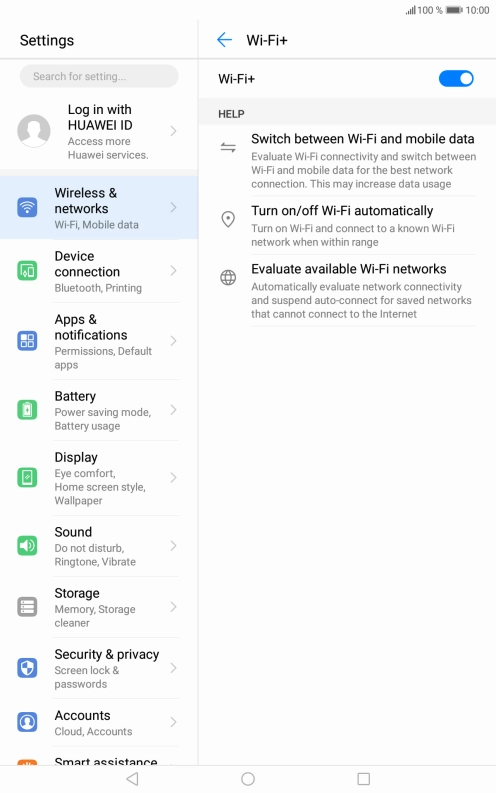This screenshot has height=793, width=496.
Task: Open Display settings via its chevron
Action: point(173,477)
